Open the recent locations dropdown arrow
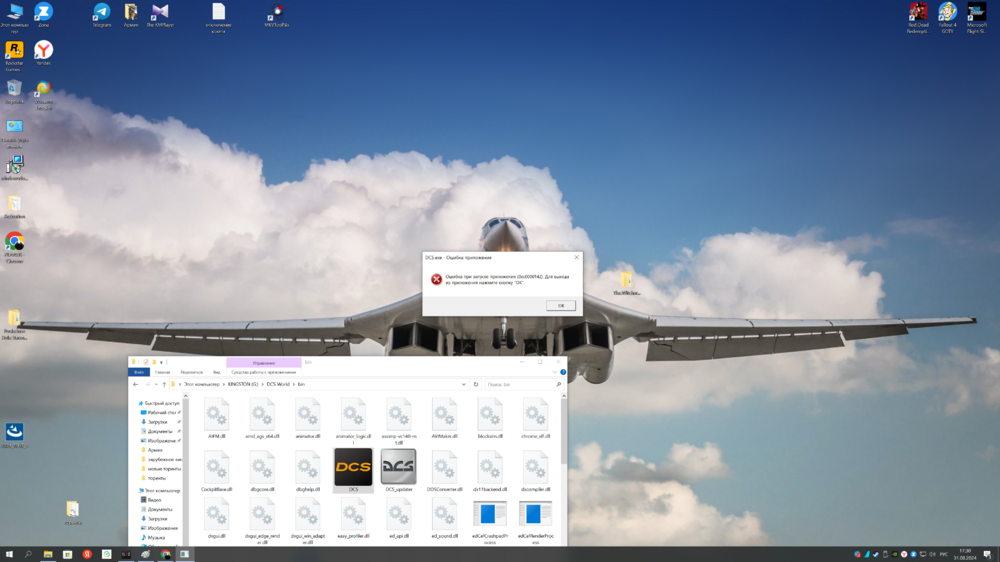Image resolution: width=1000 pixels, height=562 pixels. tap(156, 384)
